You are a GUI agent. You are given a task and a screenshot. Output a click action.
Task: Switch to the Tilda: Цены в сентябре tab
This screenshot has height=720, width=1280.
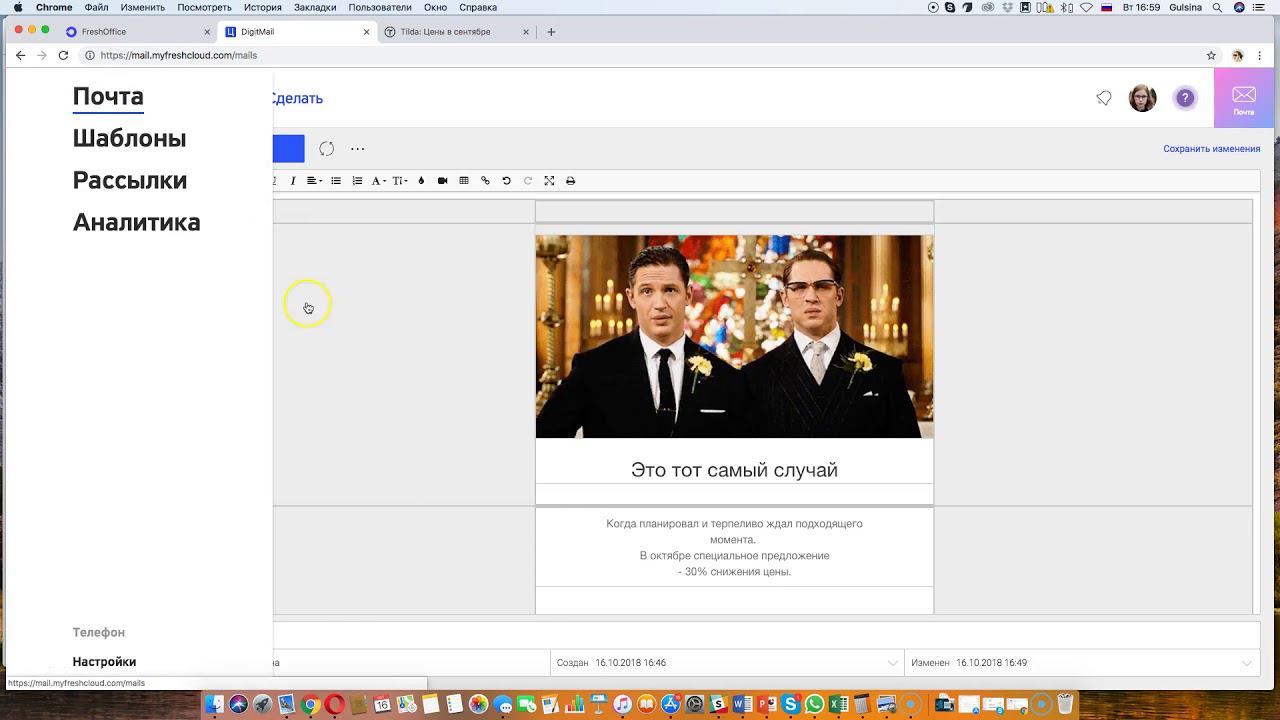457,32
